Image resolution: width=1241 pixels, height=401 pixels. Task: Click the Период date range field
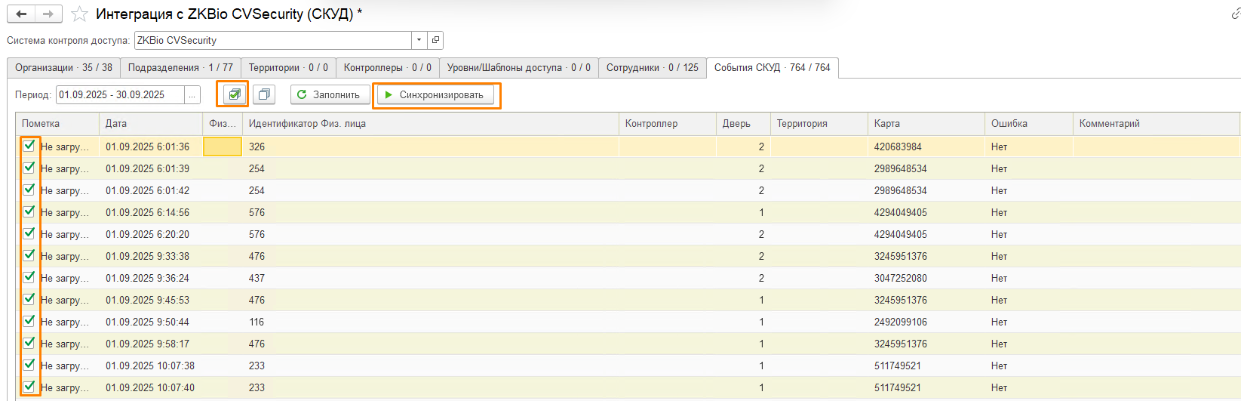[118, 94]
